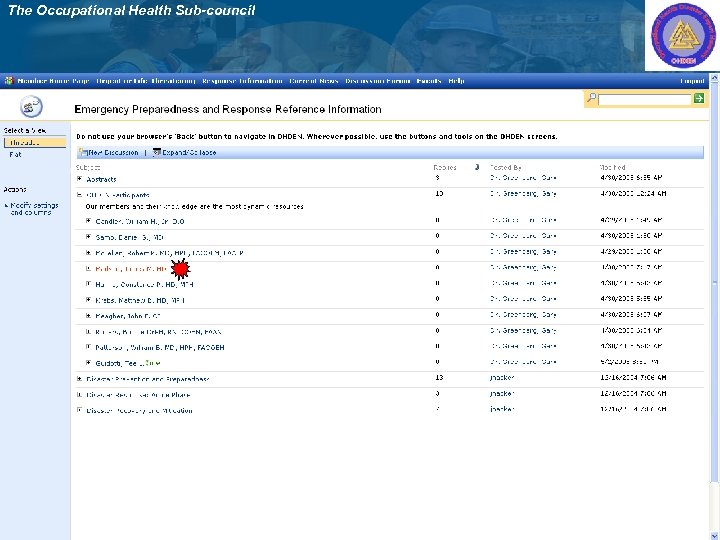Sort by Replies column header

[444, 168]
